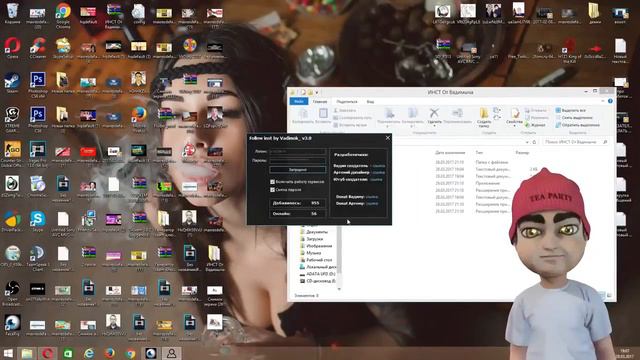Open the Easy access dropdown in ribbon
Image resolution: width=640 pixels, height=360 pixels.
(497, 118)
